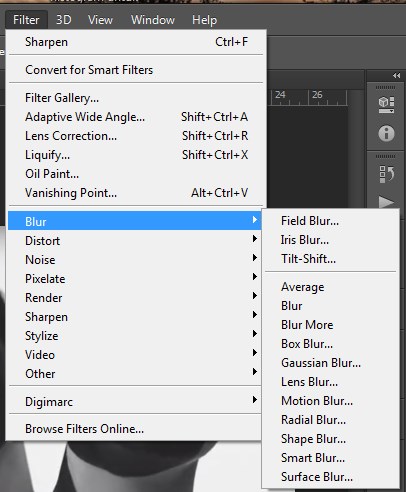Select Lens Correction filter
406x492 pixels.
[136, 136]
